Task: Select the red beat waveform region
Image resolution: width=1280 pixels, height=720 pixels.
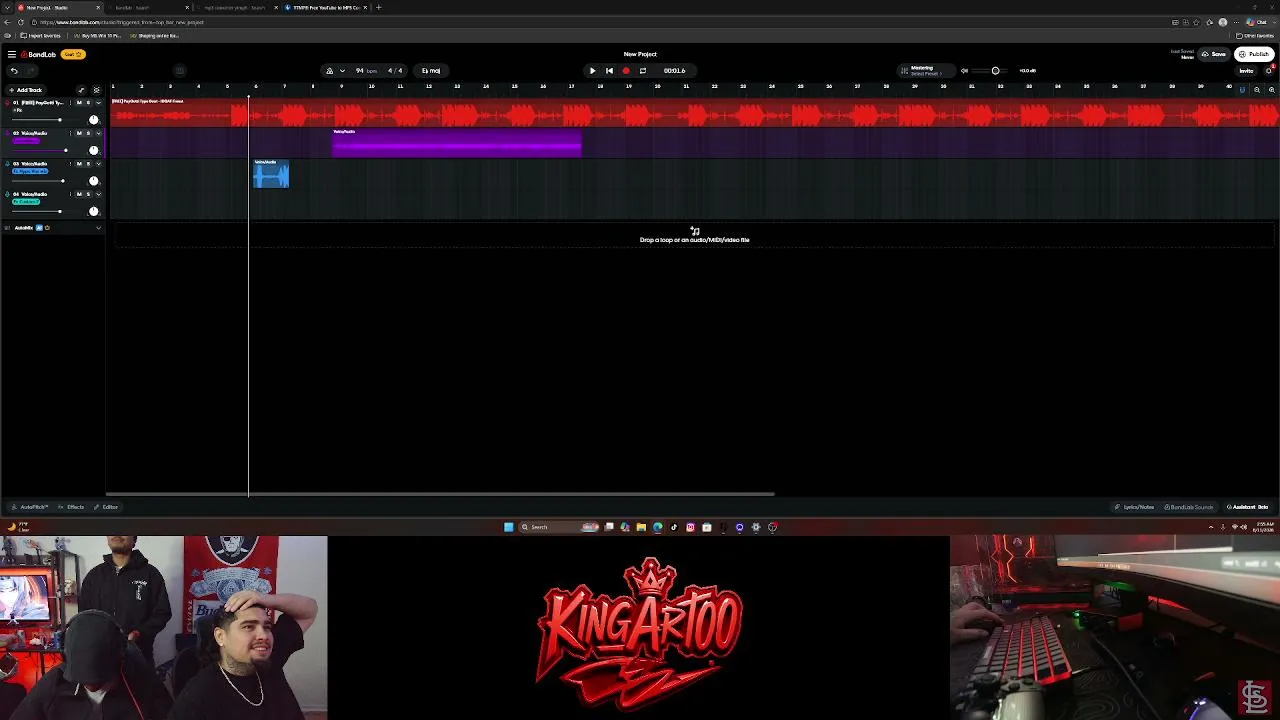Action: click(695, 113)
